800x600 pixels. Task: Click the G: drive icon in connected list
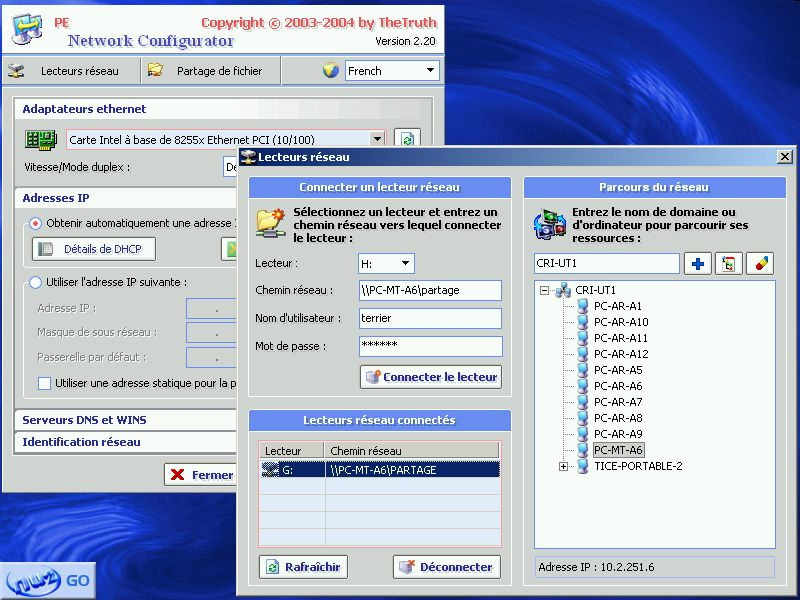tap(270, 469)
